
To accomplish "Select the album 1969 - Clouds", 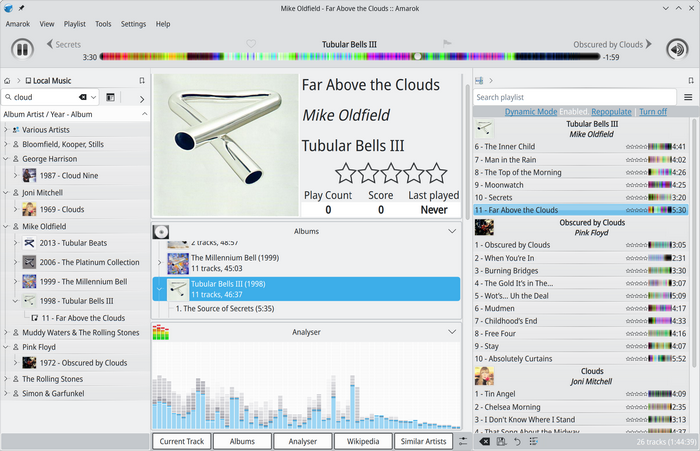I will tap(62, 209).
